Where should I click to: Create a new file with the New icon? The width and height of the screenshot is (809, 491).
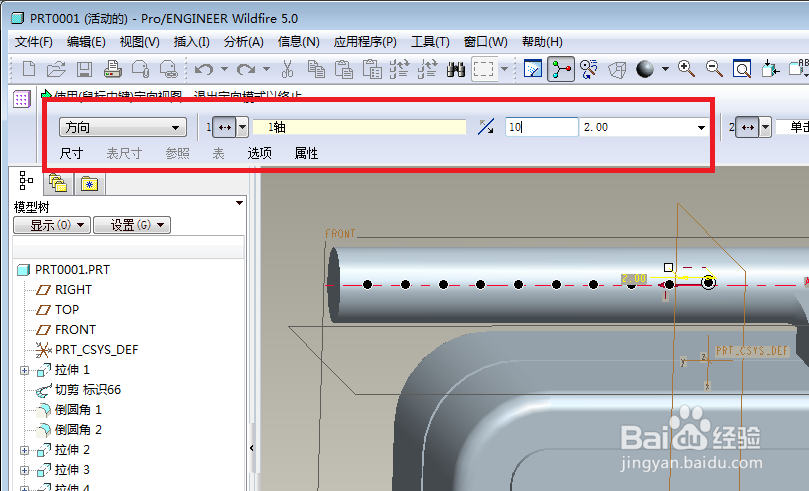coord(29,69)
